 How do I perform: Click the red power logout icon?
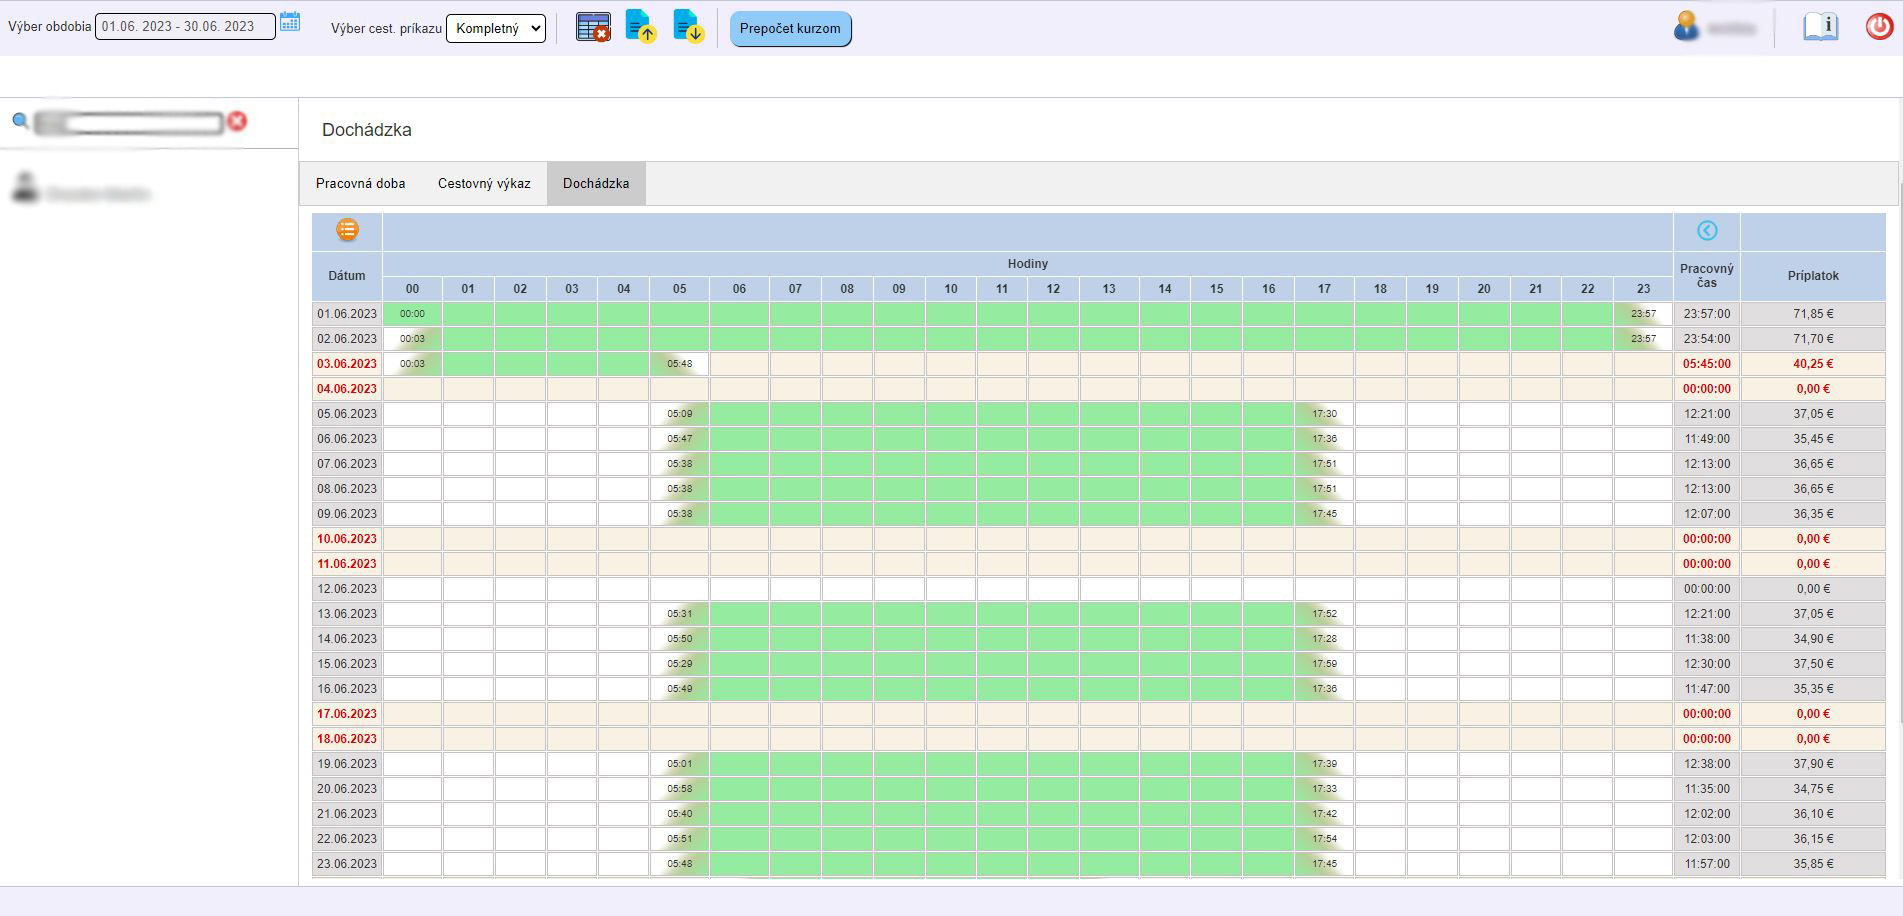click(1879, 26)
